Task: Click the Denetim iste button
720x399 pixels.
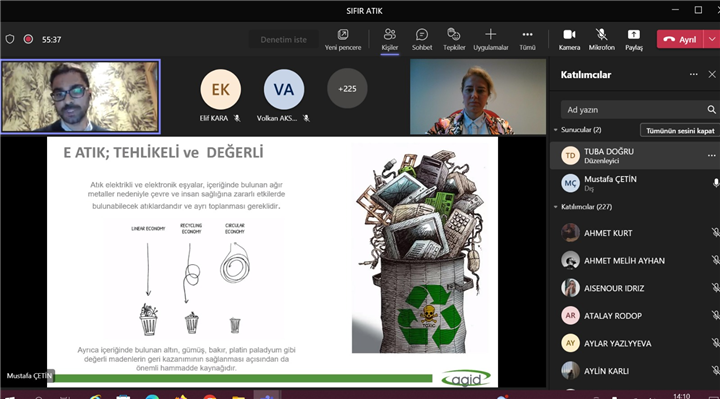Action: 283,39
